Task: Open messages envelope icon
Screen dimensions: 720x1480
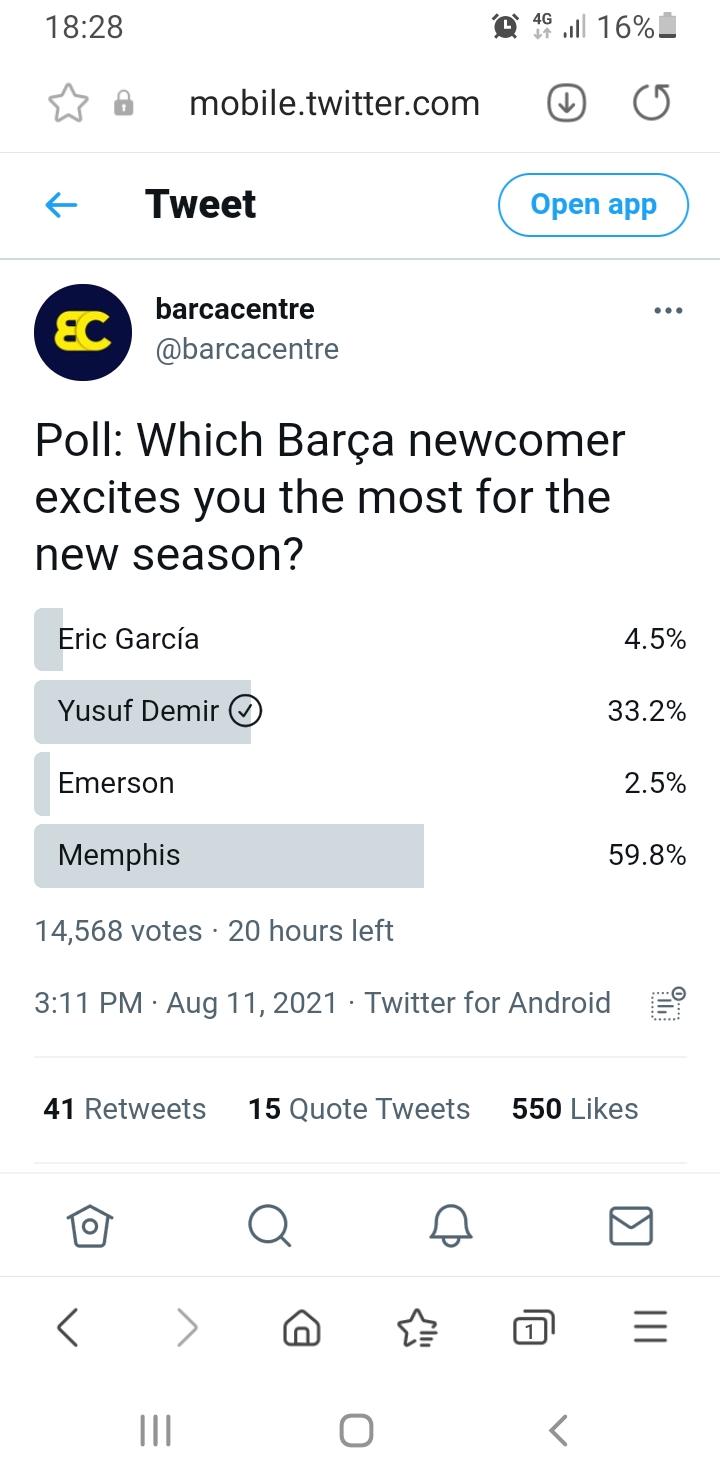Action: (x=631, y=1225)
